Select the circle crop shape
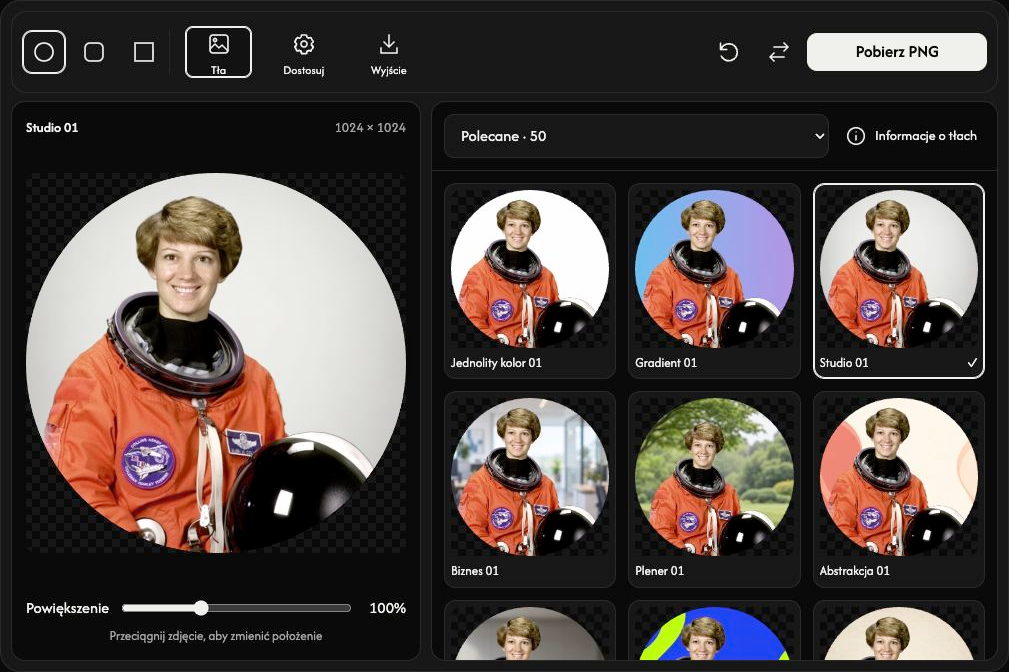Viewport: 1009px width, 672px height. [x=44, y=52]
